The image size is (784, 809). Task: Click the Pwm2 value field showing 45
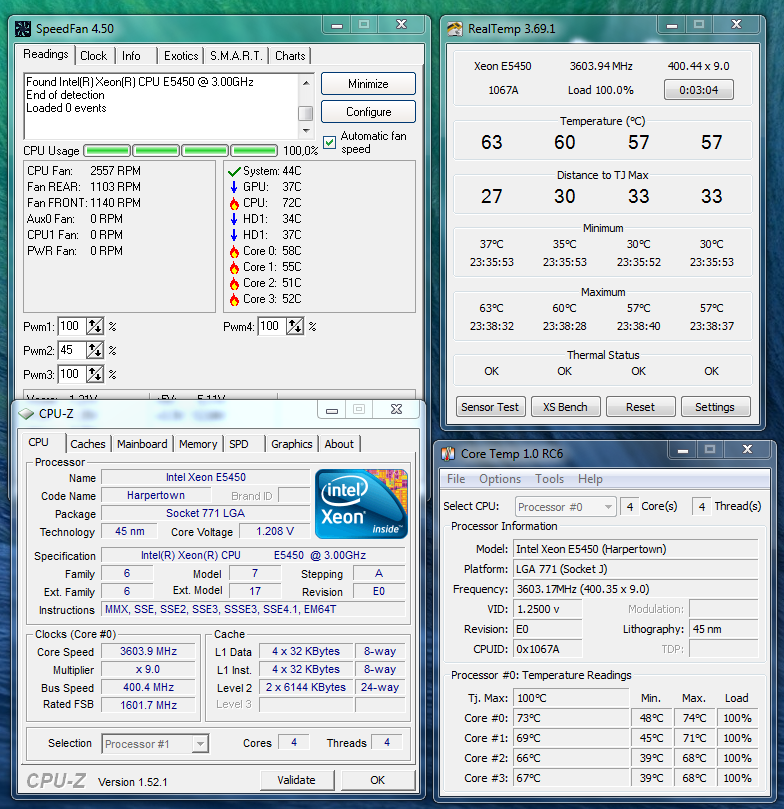(x=72, y=350)
